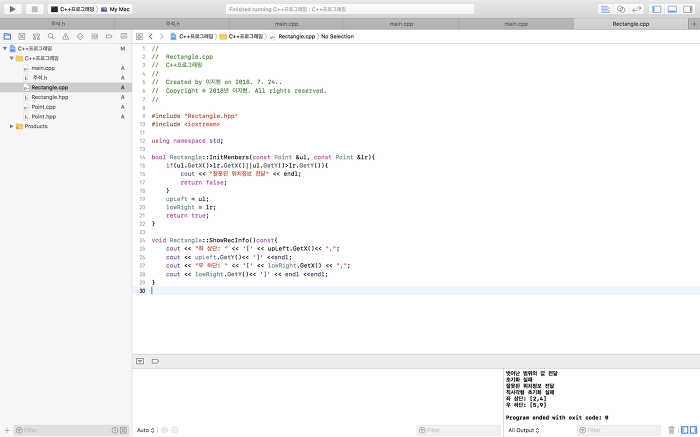Open Point.hpp in the file navigator
700x437 pixels.
[x=43, y=117]
